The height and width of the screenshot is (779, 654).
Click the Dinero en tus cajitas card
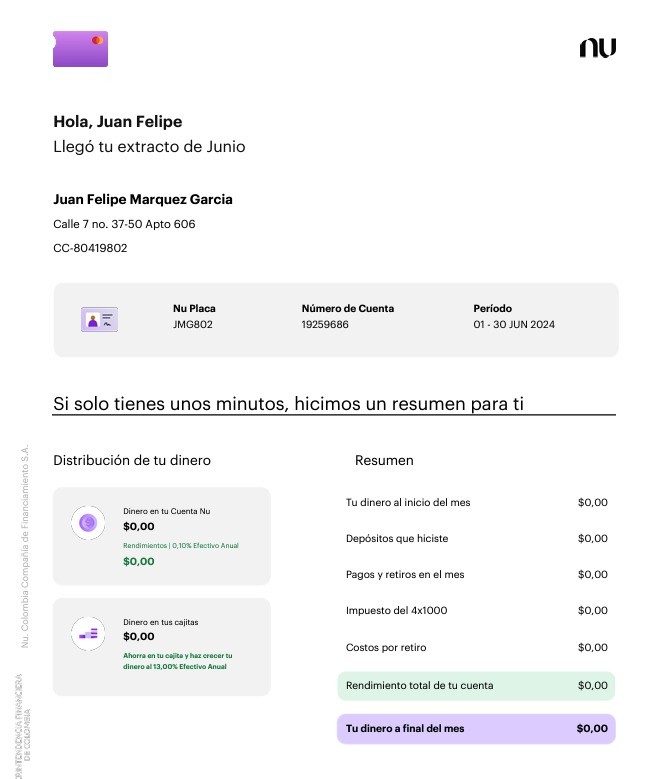(162, 647)
